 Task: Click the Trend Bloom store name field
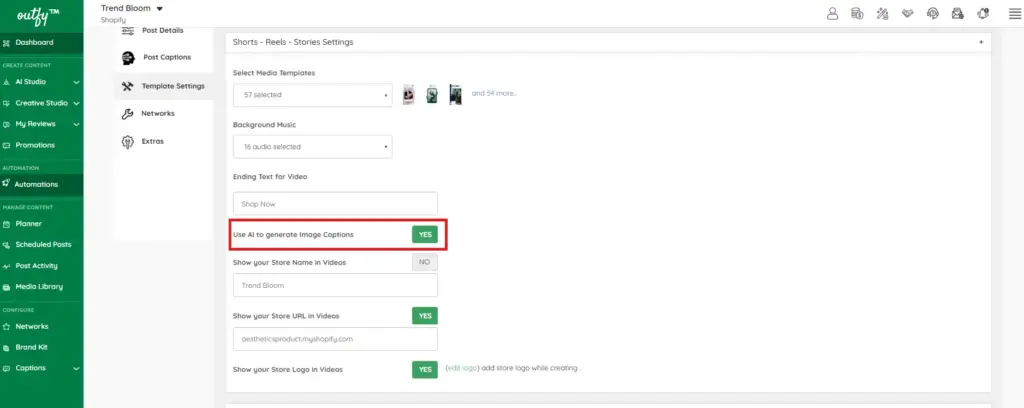click(x=335, y=285)
